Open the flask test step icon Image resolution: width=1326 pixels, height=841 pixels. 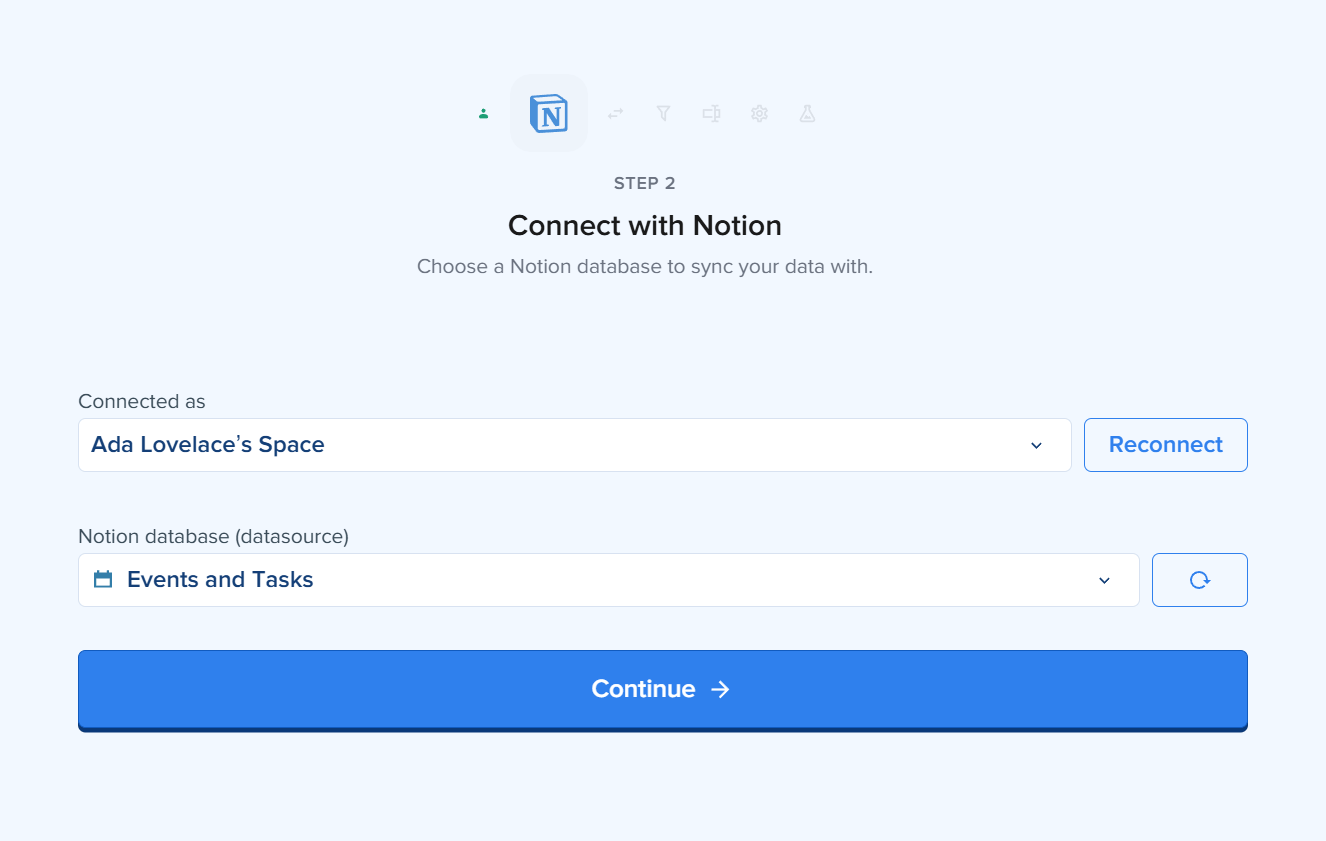pos(807,114)
